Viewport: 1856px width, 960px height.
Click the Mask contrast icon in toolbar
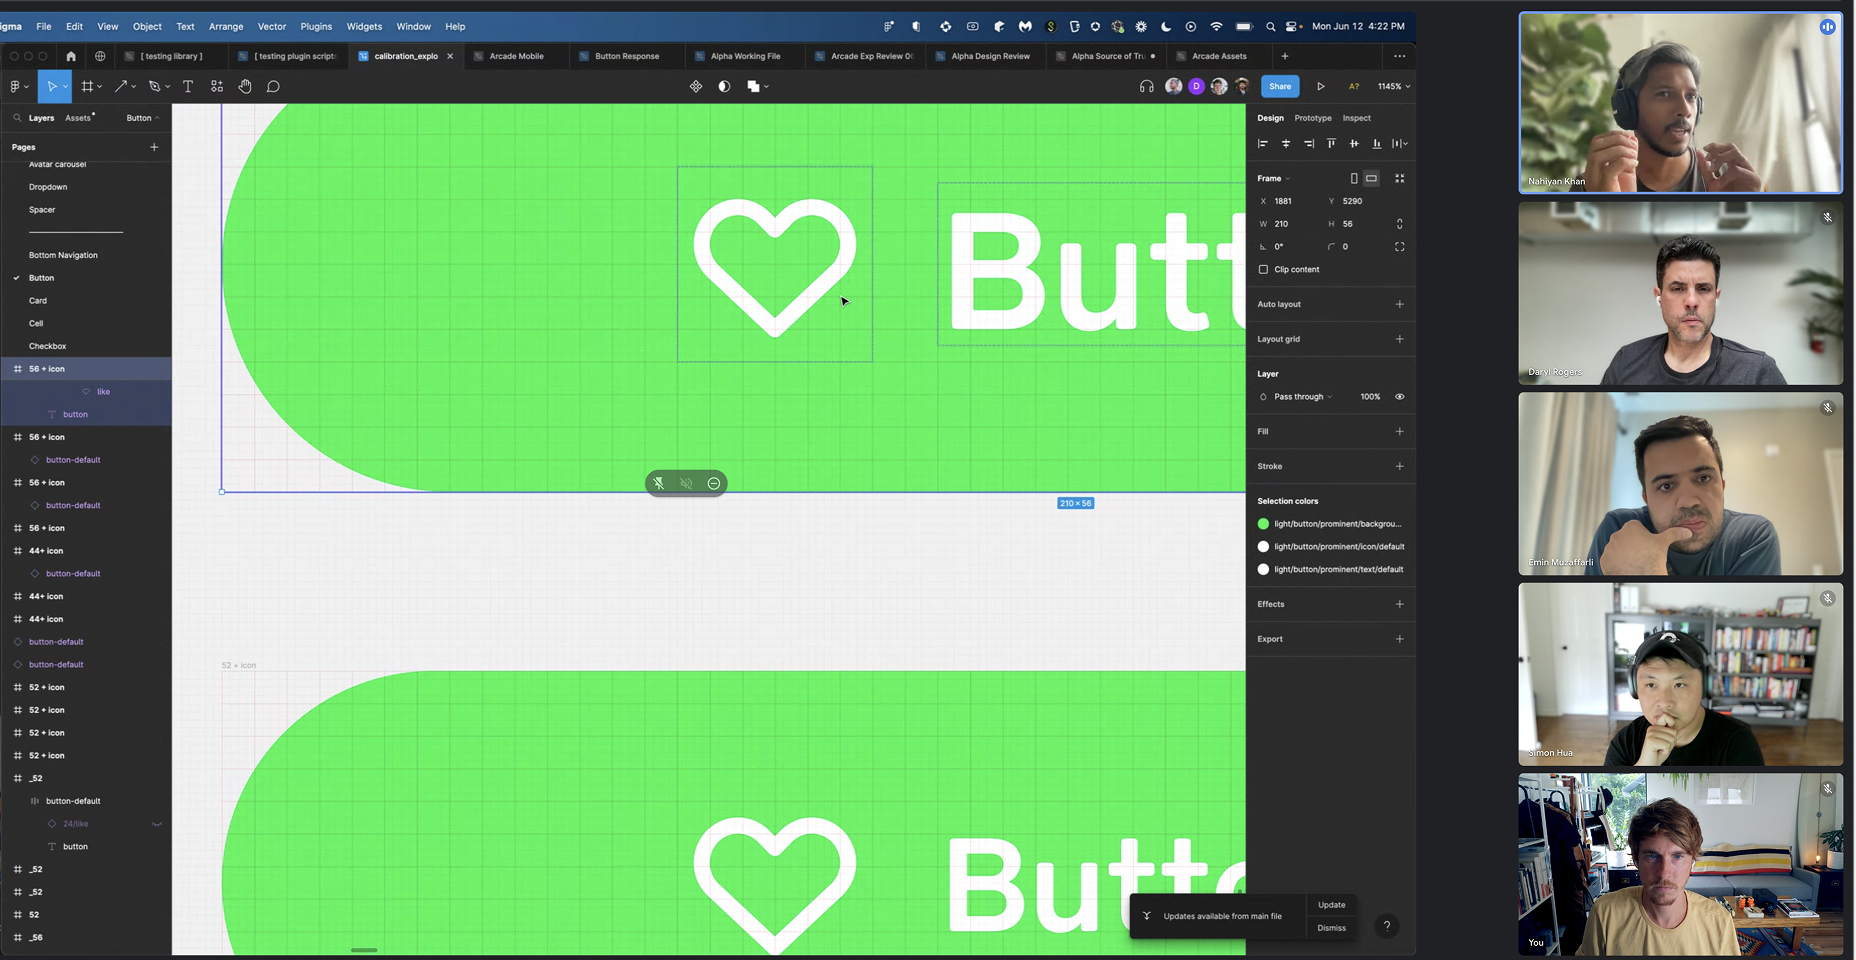(724, 87)
